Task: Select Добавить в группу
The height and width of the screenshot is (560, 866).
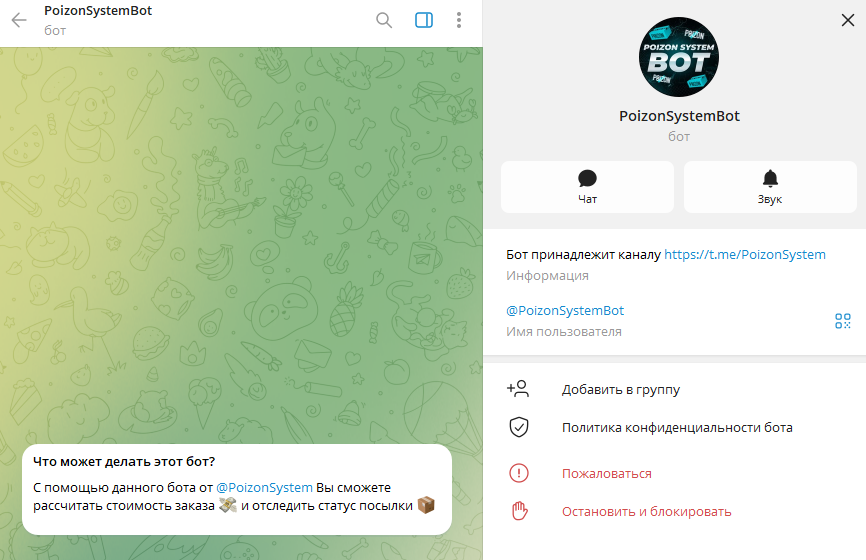Action: [x=621, y=389]
